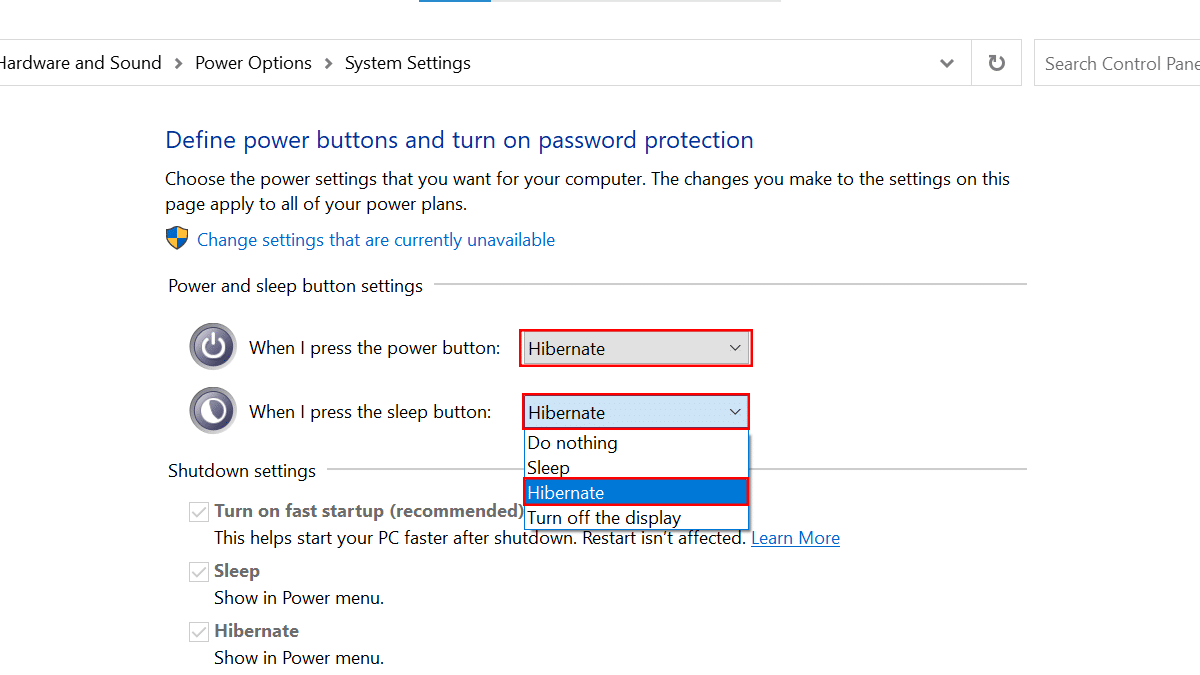Screen dimensions: 1200x675
Task: Open the power button action dropdown
Action: [635, 348]
